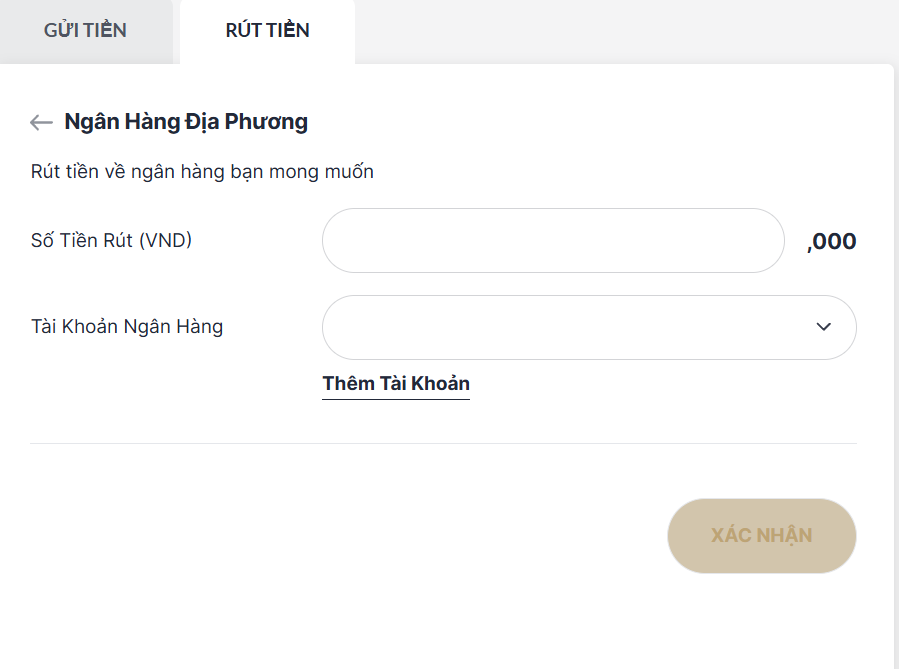Click the chevron on the bank account field

coord(822,327)
